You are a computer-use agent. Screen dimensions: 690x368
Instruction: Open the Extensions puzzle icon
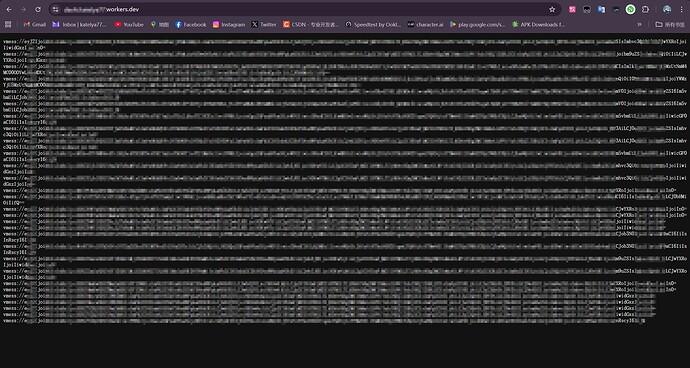pyautogui.click(x=646, y=9)
